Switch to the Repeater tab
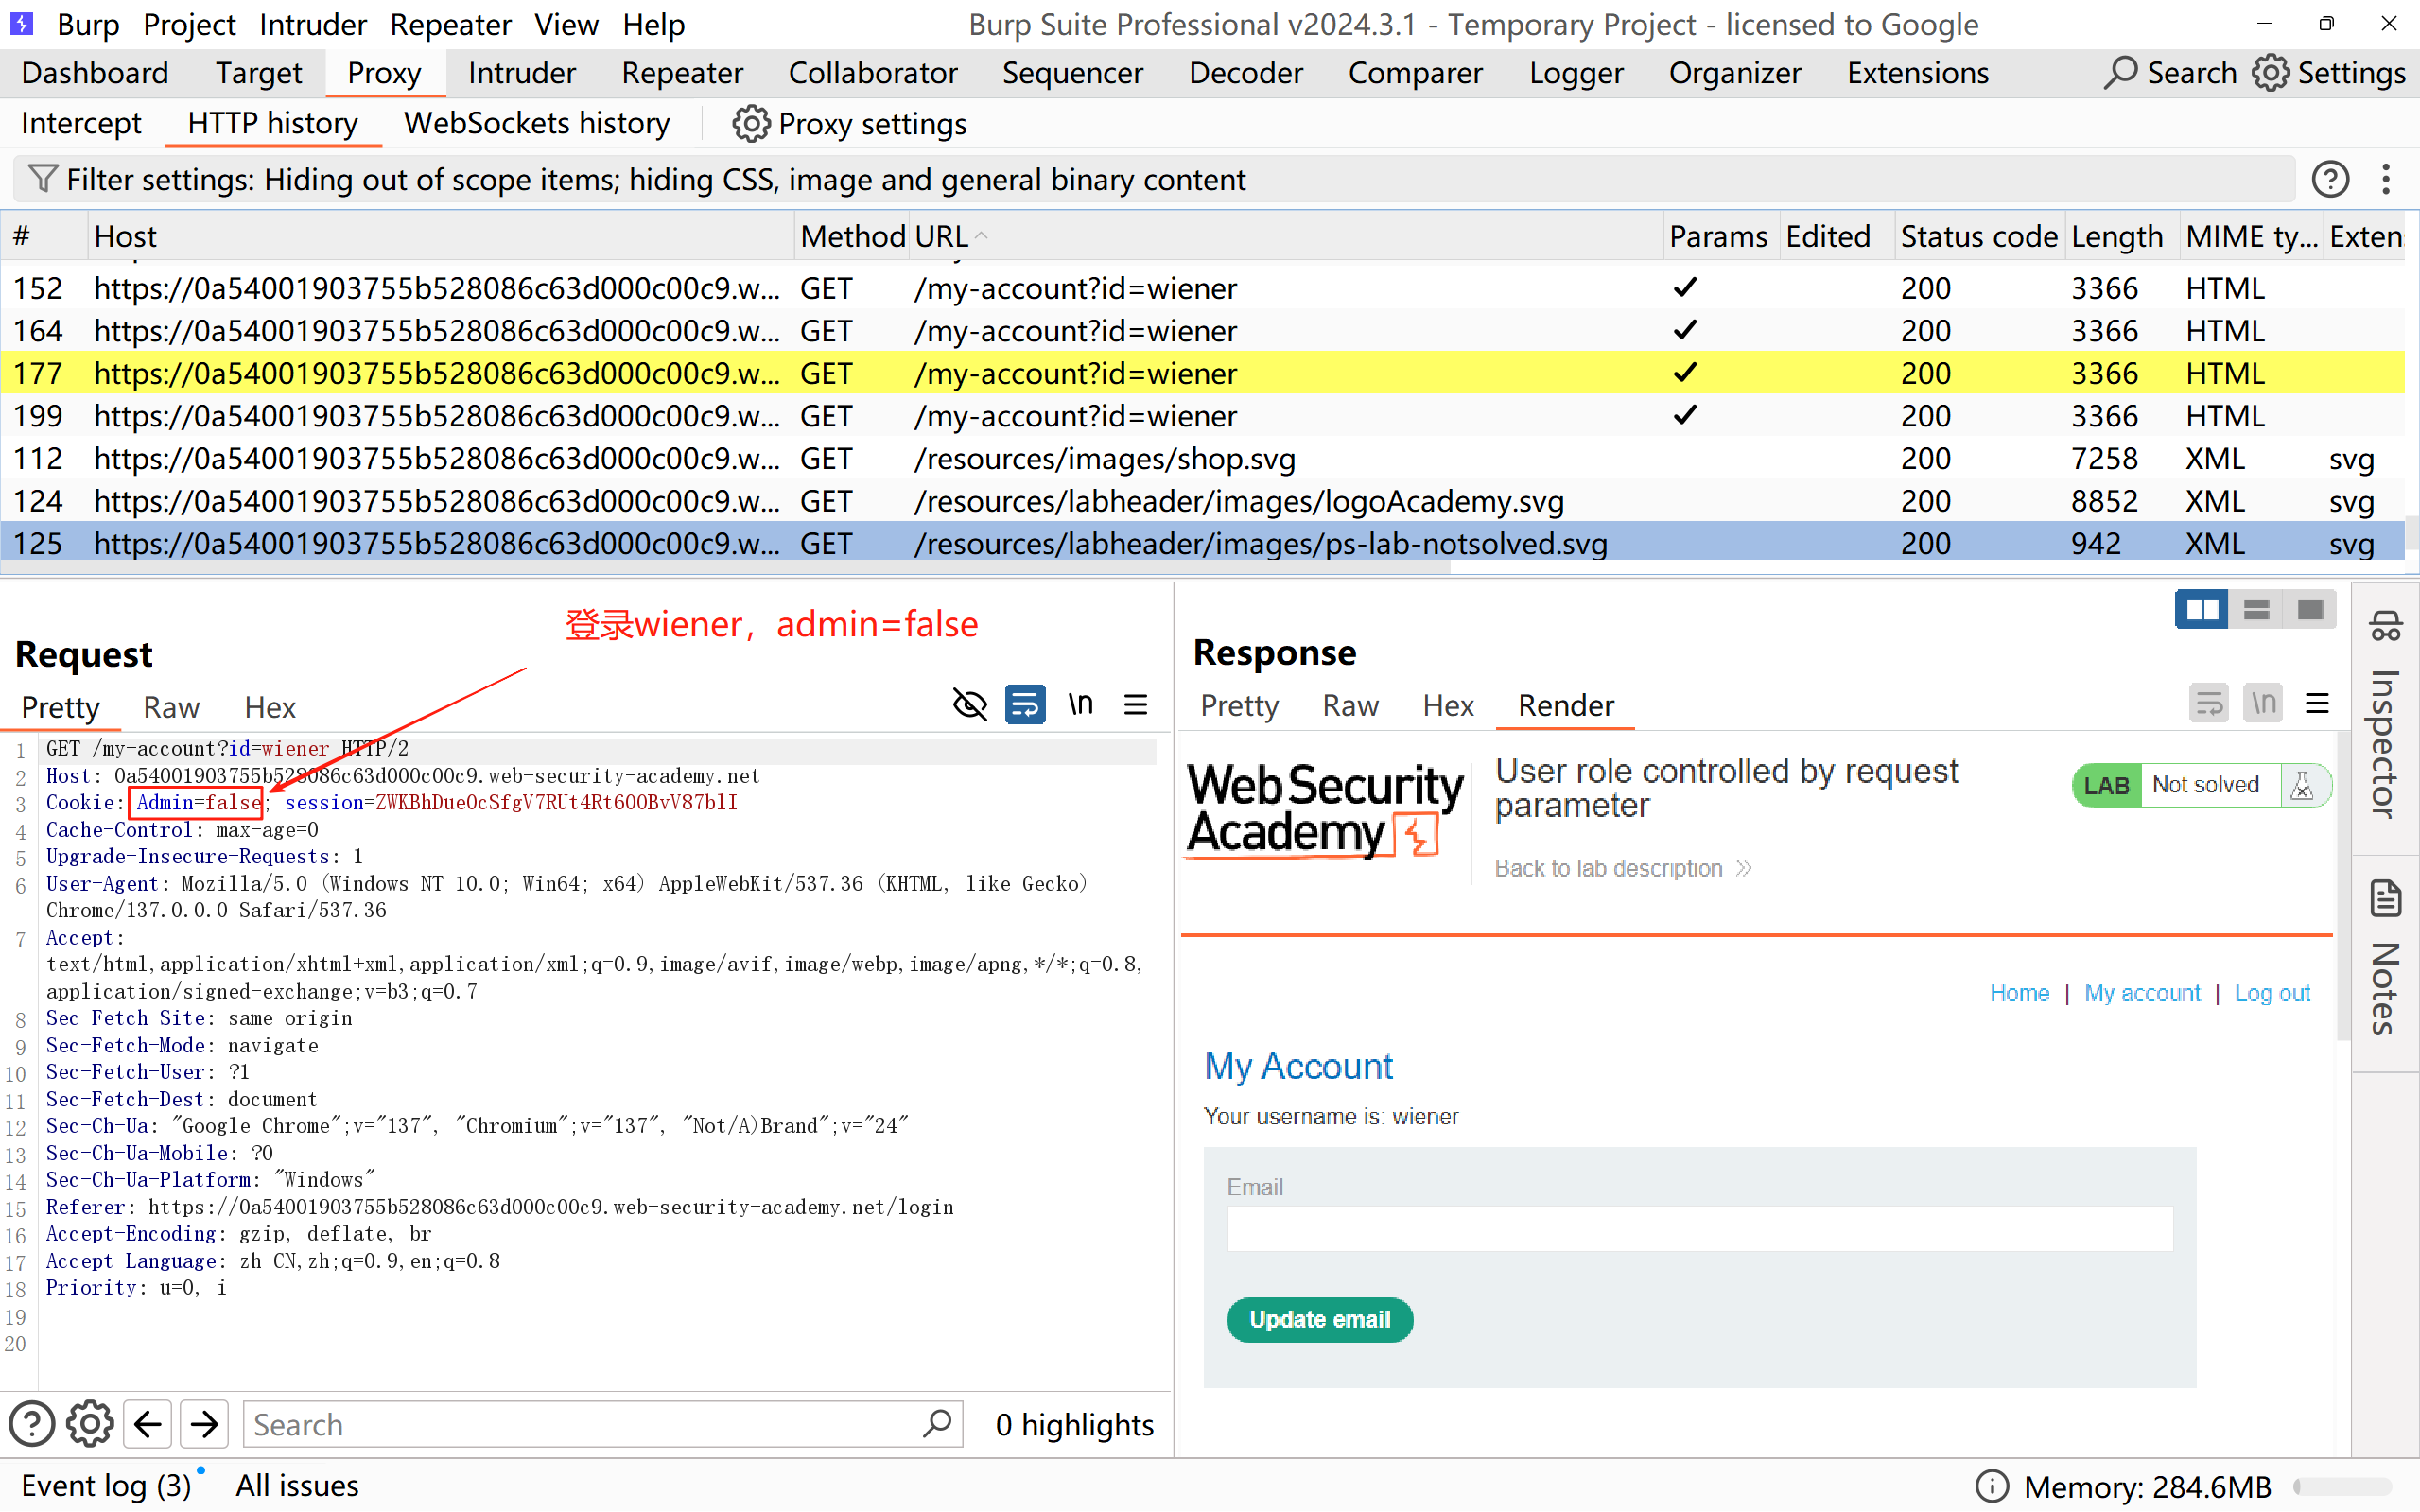Screen dimensions: 2420x1512 pos(682,73)
